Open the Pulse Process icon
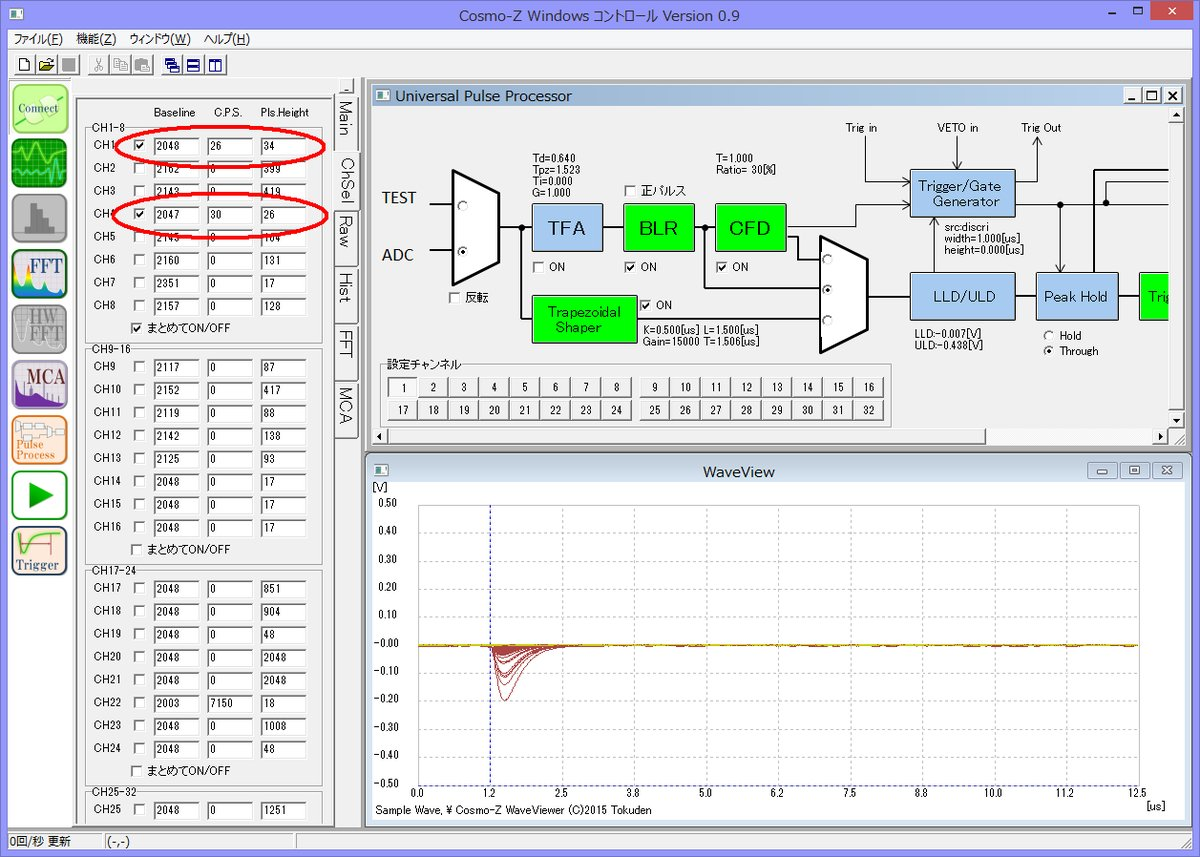The width and height of the screenshot is (1200, 857). click(x=40, y=440)
